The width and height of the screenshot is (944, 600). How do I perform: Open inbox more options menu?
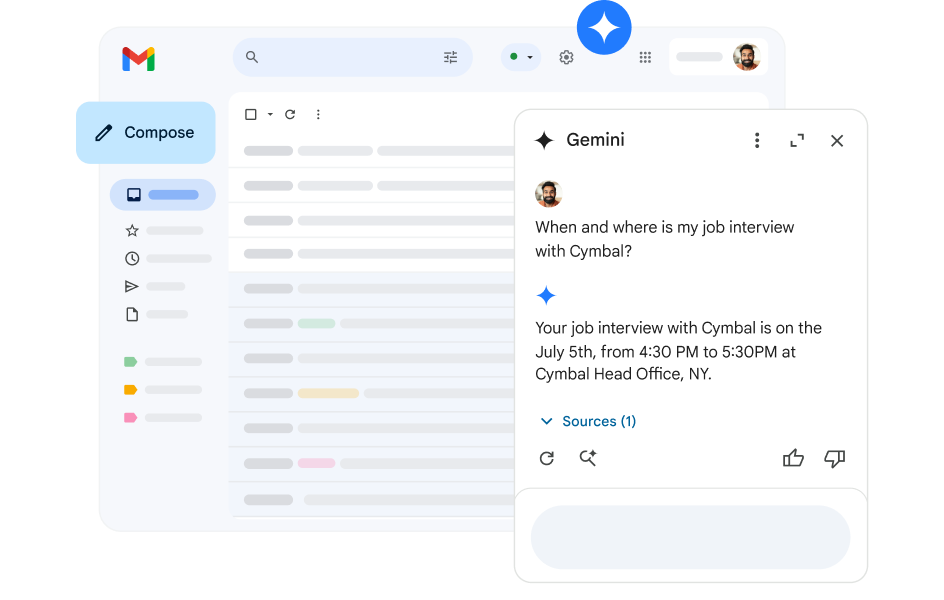point(318,114)
